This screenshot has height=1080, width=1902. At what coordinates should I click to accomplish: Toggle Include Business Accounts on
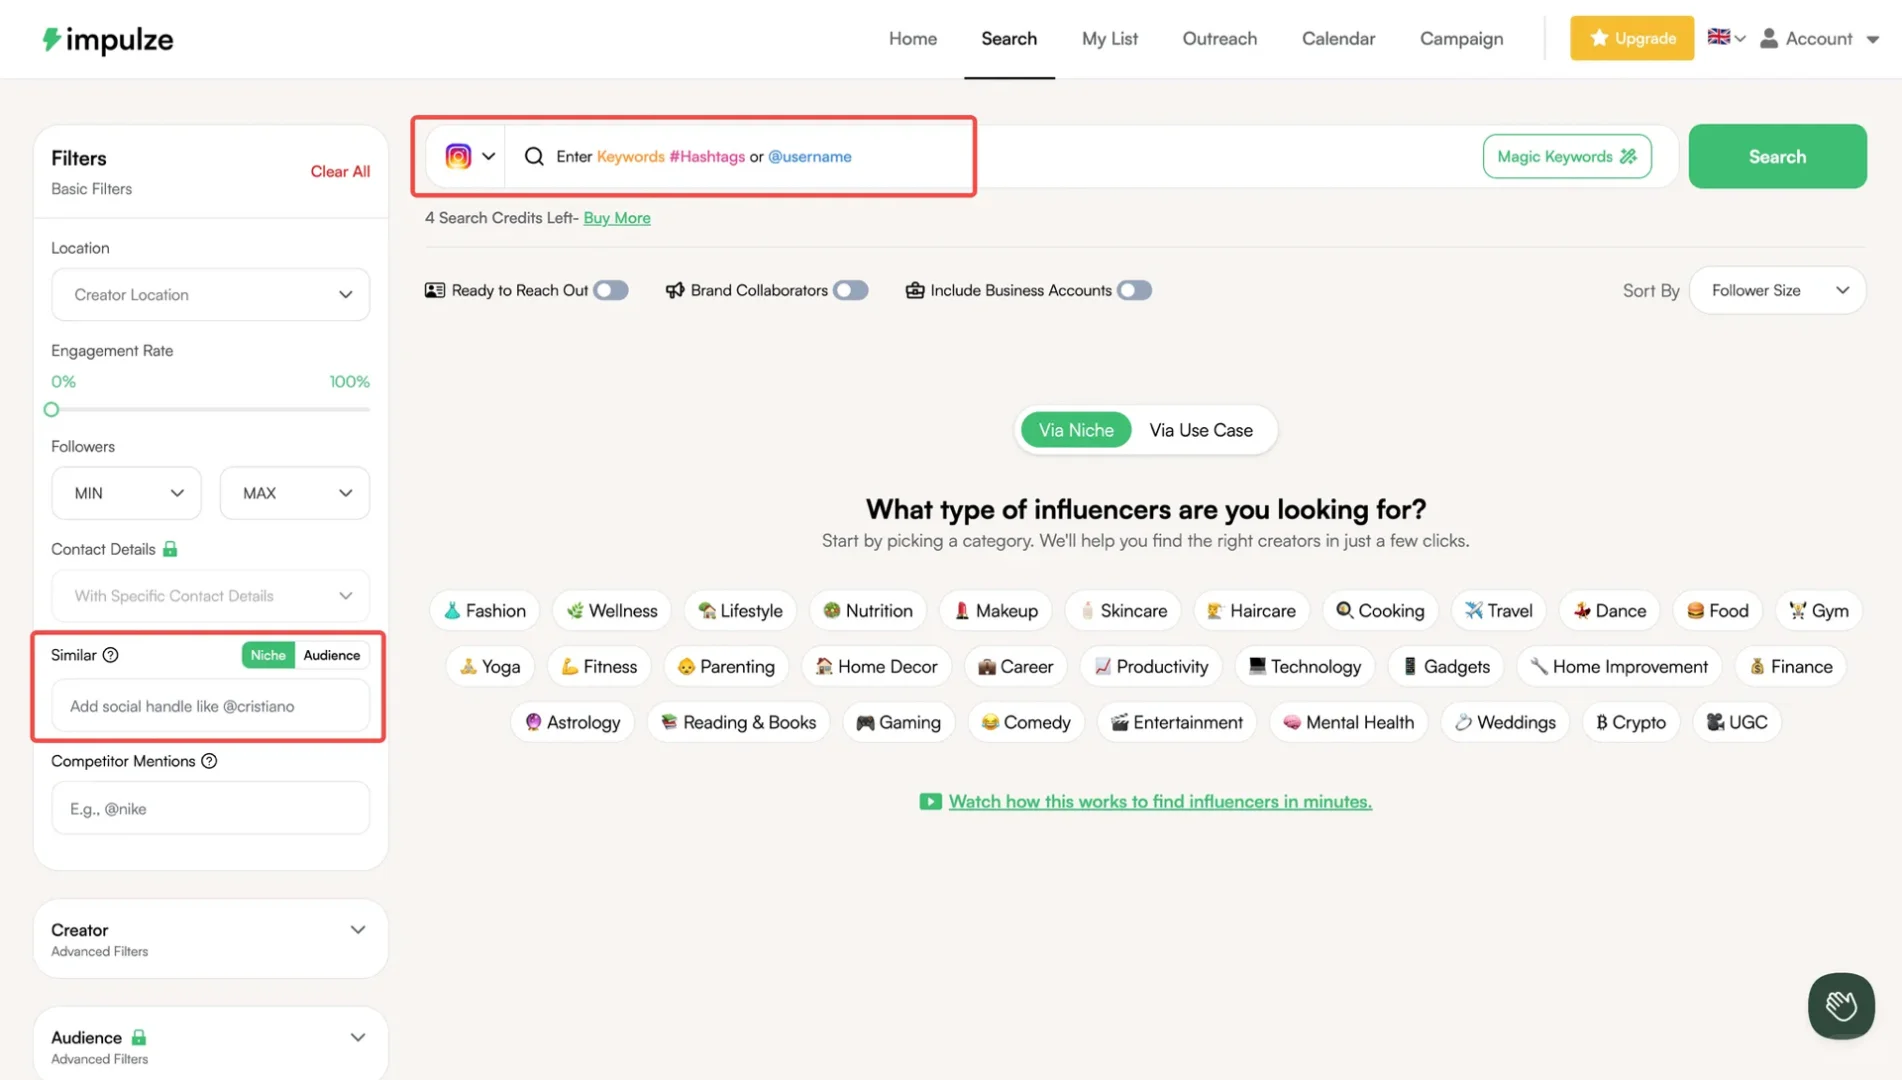(x=1134, y=290)
